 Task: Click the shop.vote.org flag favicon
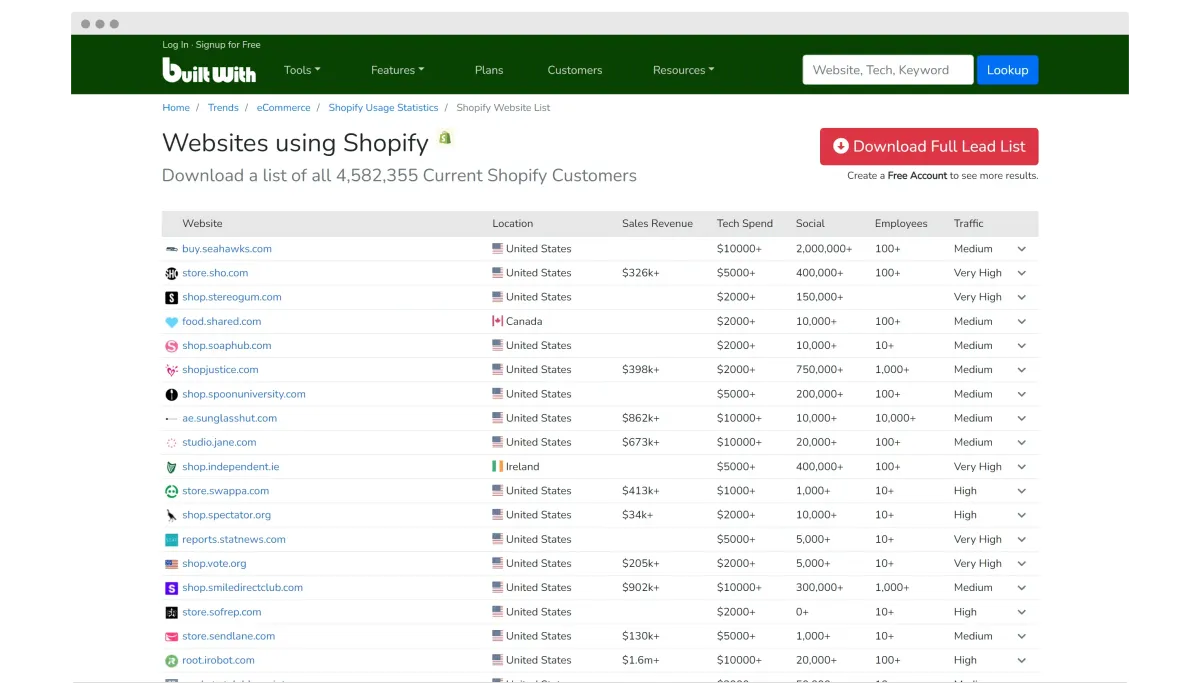pos(171,564)
